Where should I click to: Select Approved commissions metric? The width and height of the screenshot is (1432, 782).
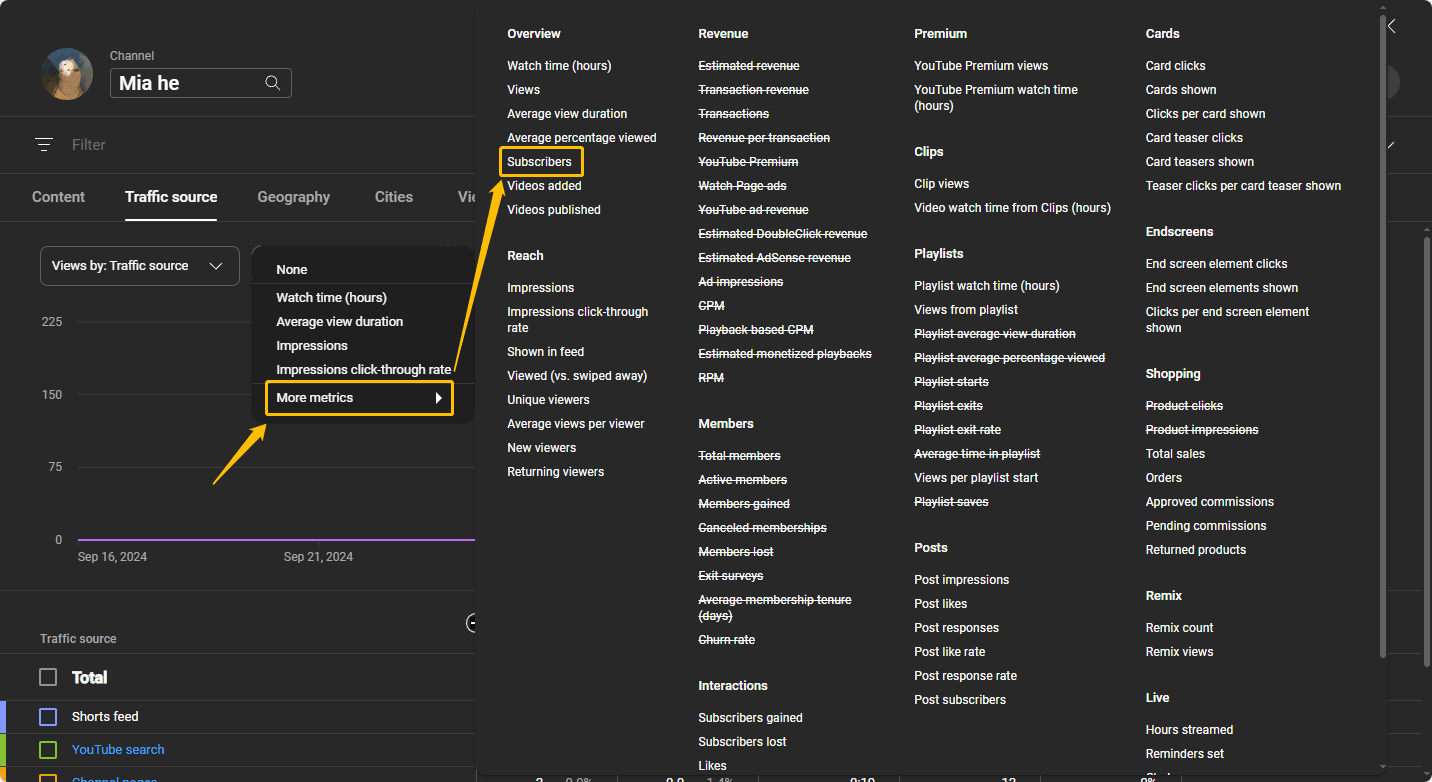tap(1209, 502)
